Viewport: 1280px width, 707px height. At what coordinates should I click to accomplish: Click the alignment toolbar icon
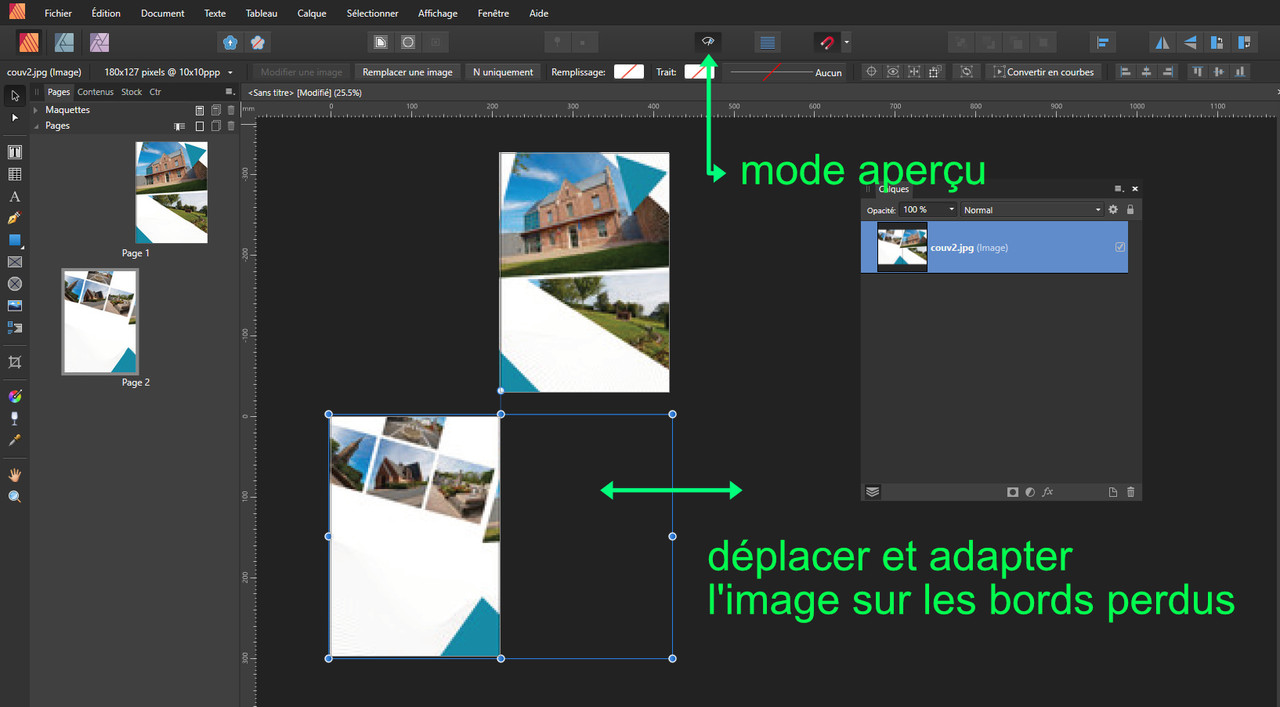point(1102,42)
